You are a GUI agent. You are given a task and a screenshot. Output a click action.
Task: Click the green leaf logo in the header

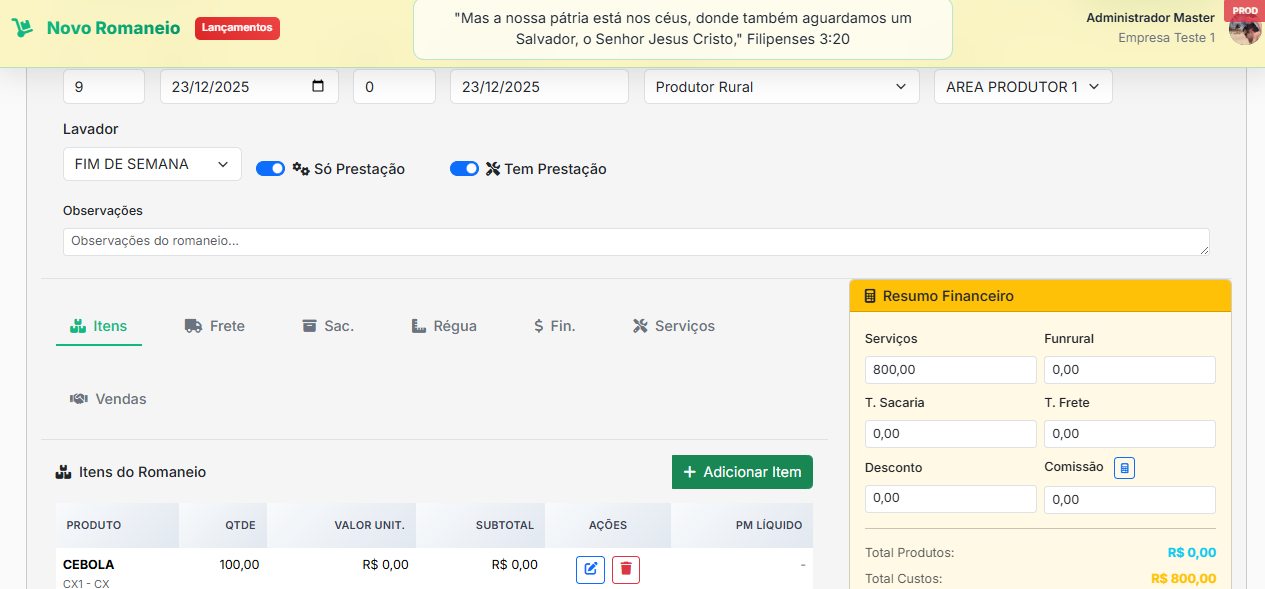tap(22, 27)
